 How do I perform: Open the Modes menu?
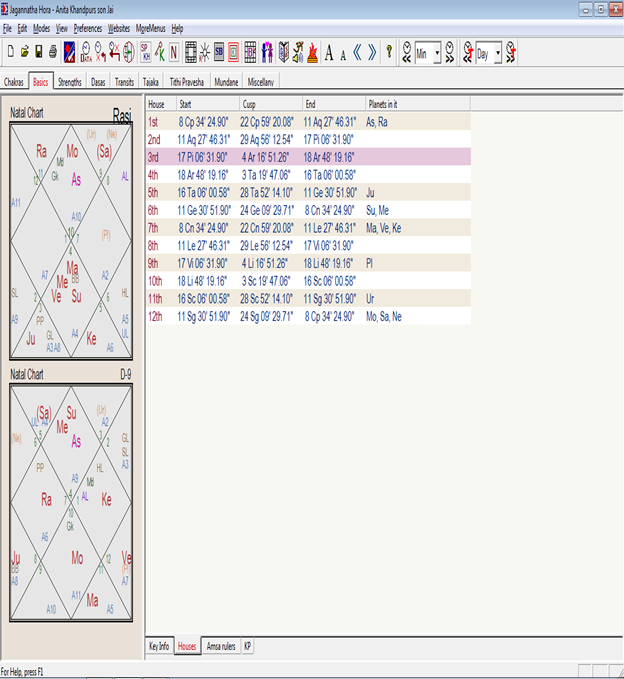point(41,29)
